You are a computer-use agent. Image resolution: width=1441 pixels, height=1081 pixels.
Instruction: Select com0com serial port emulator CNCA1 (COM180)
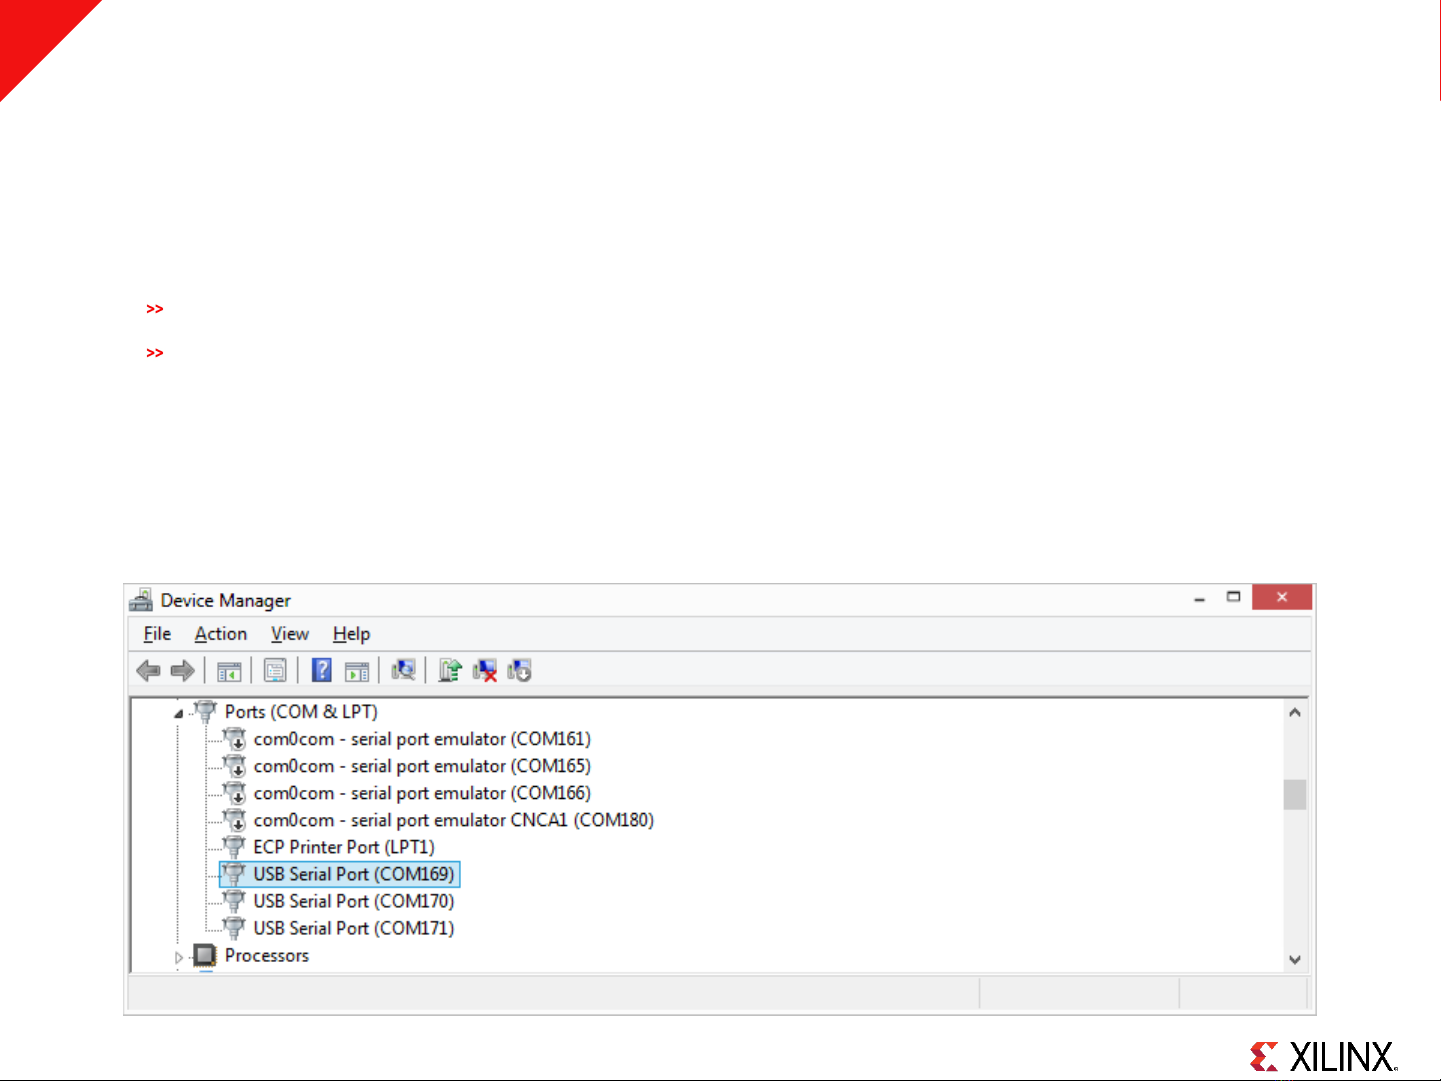point(453,820)
